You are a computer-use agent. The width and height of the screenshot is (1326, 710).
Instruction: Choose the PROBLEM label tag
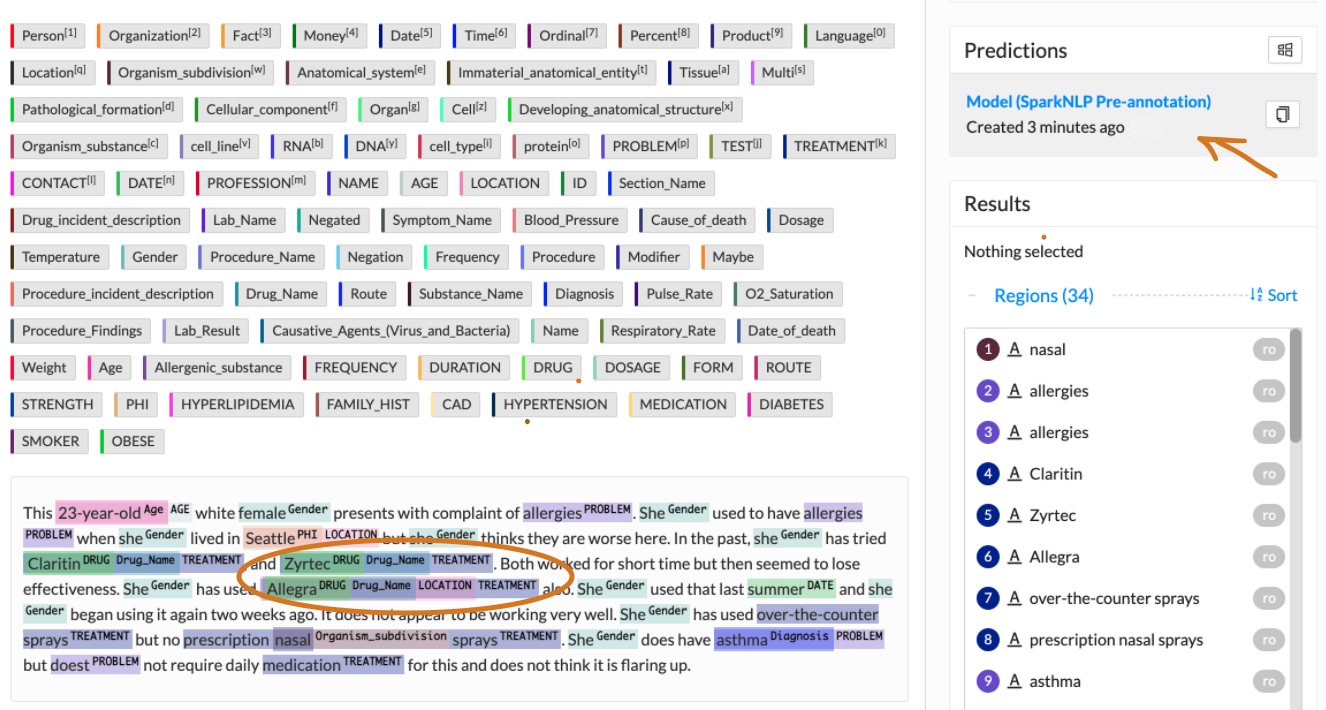click(650, 146)
